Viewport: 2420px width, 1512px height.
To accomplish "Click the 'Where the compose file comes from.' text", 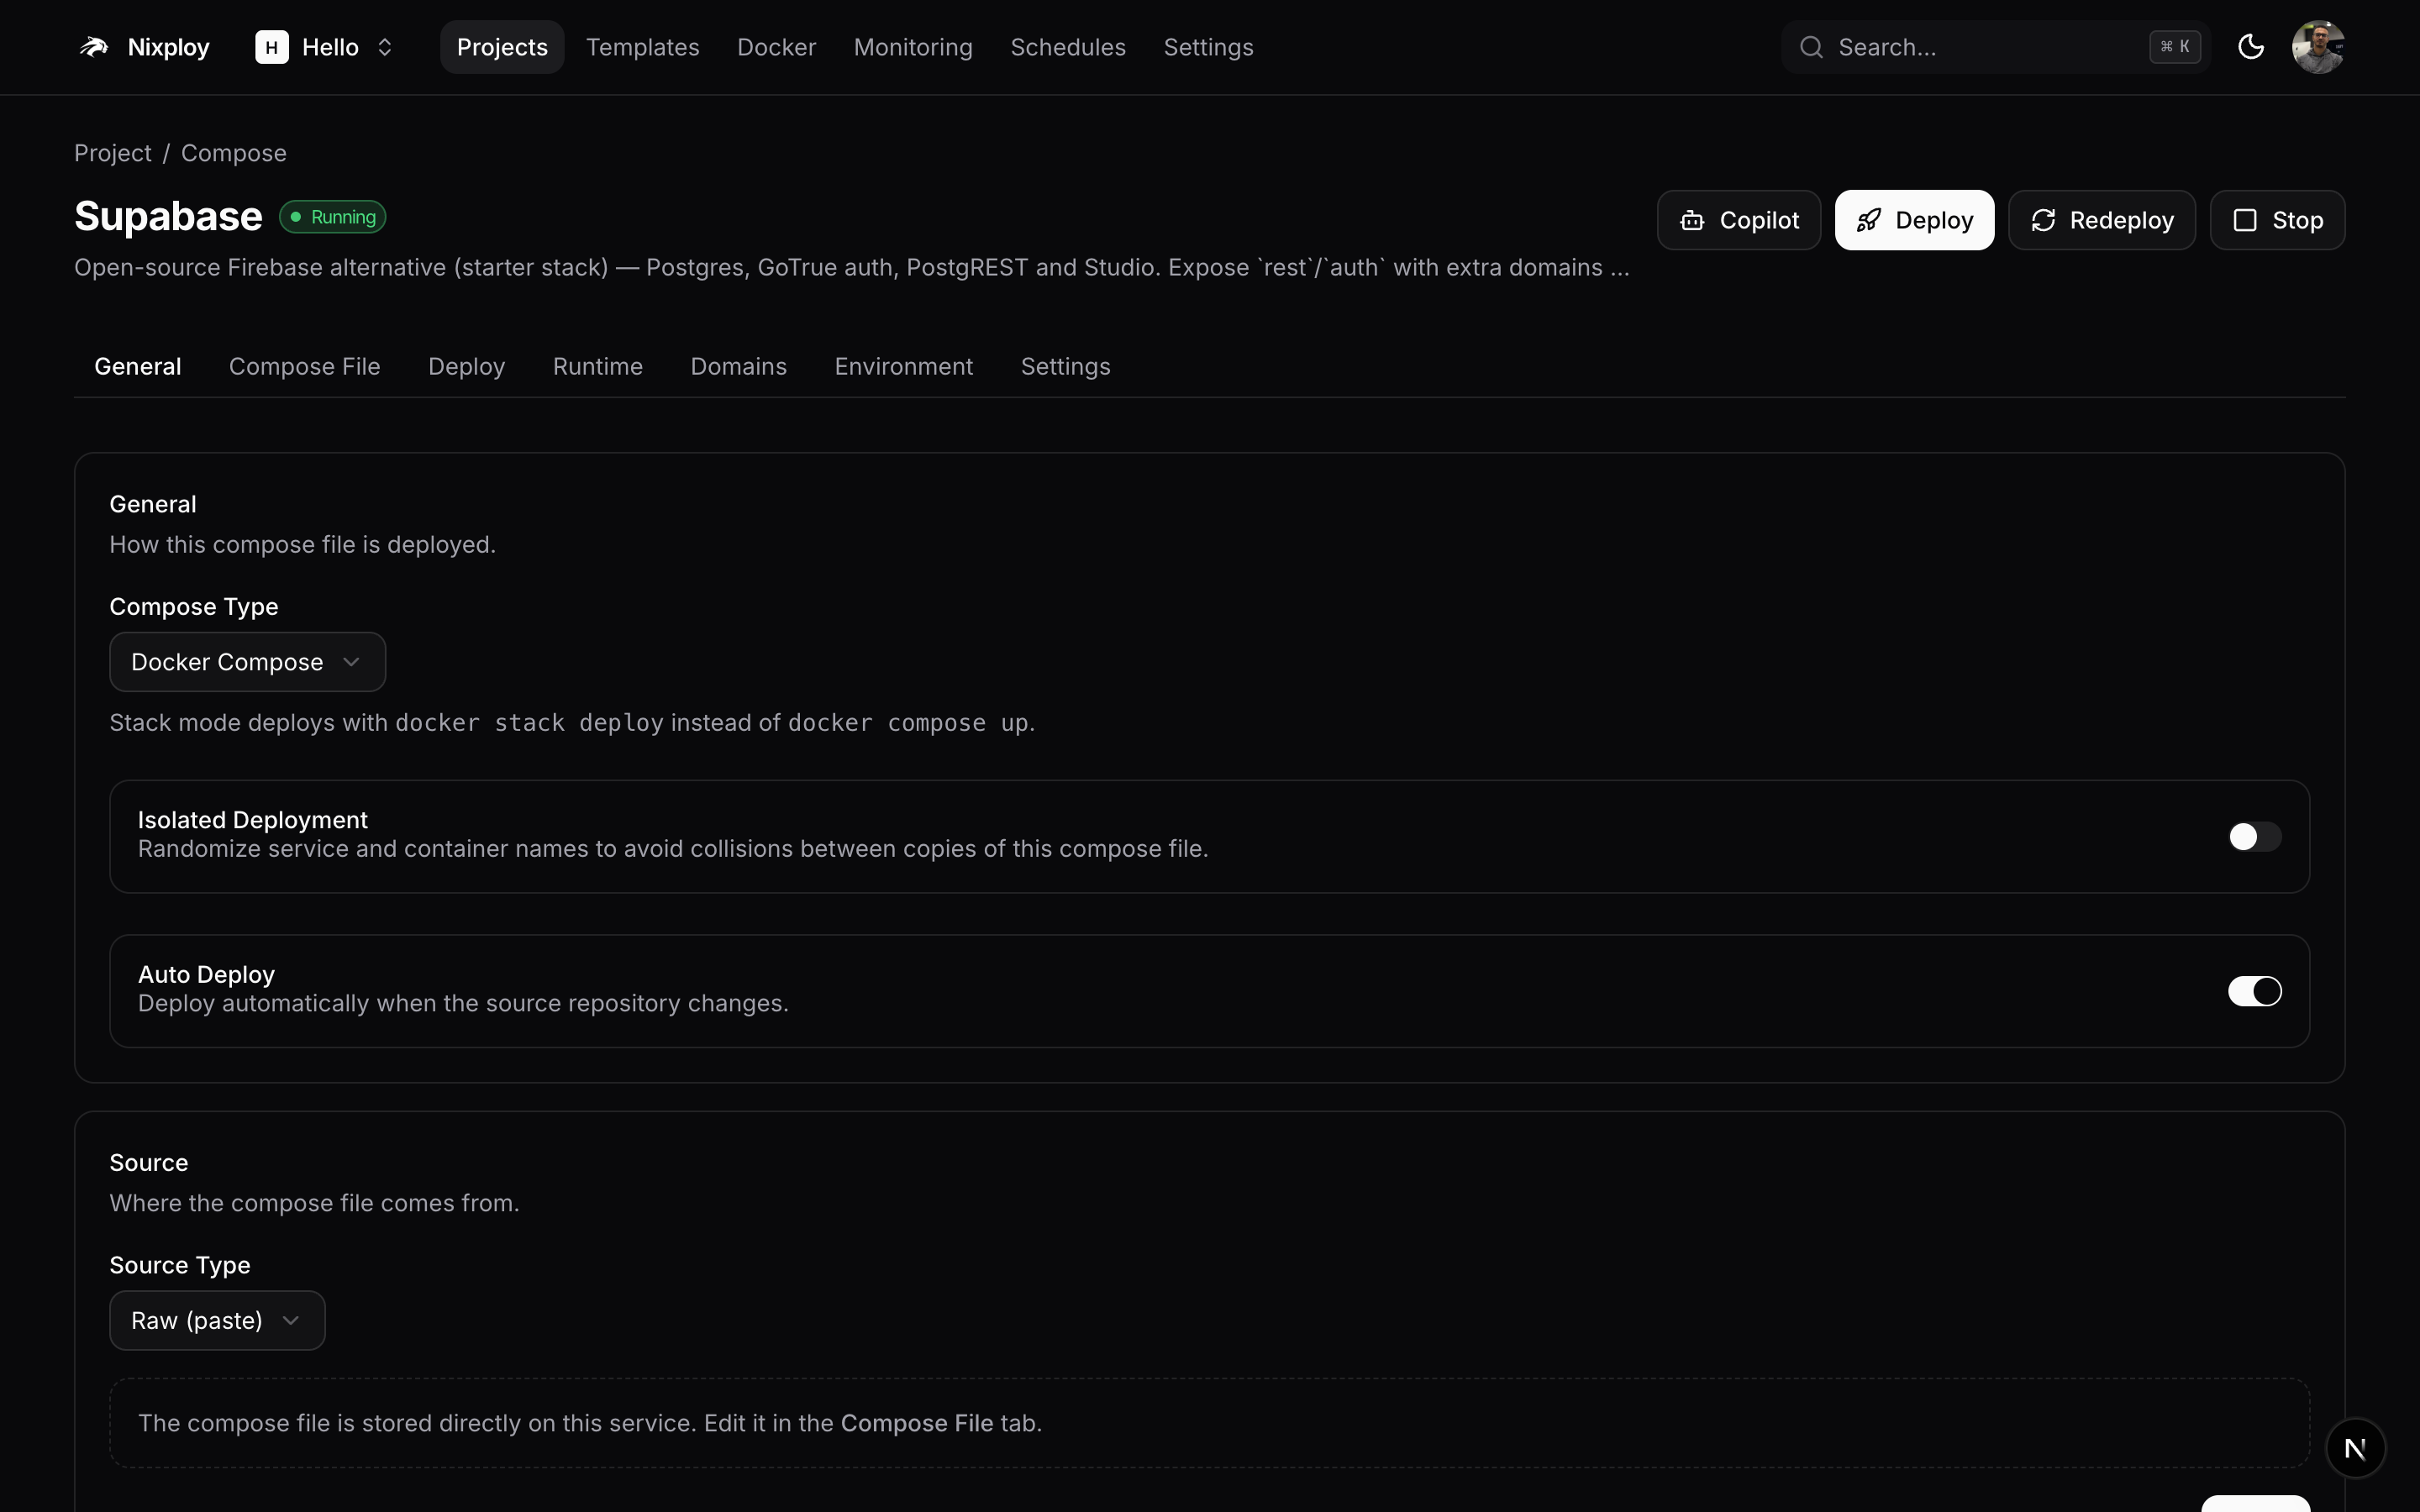I will (315, 1203).
